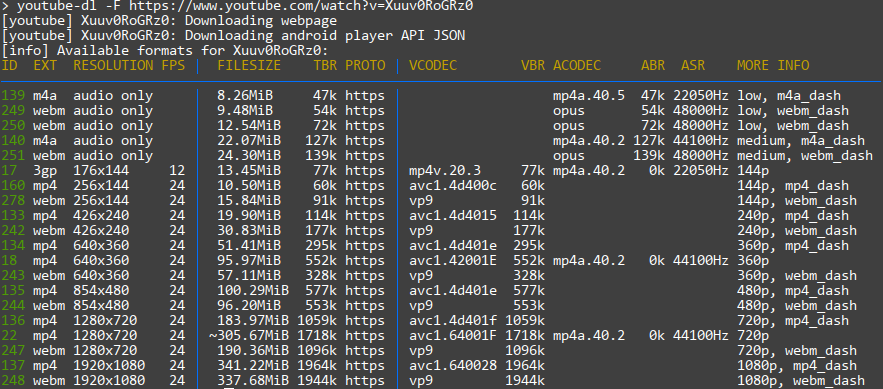883x389 pixels.
Task: Select the format ID 160
Action: coord(14,186)
